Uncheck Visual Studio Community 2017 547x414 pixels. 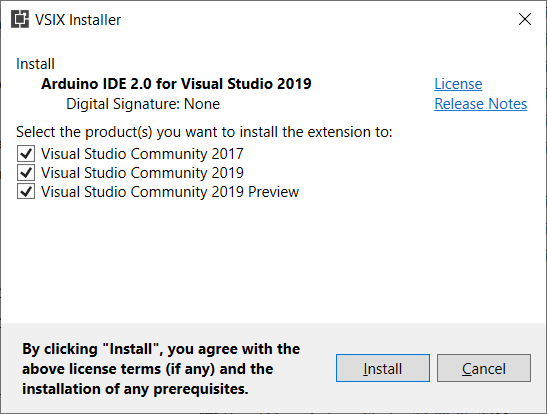click(26, 153)
